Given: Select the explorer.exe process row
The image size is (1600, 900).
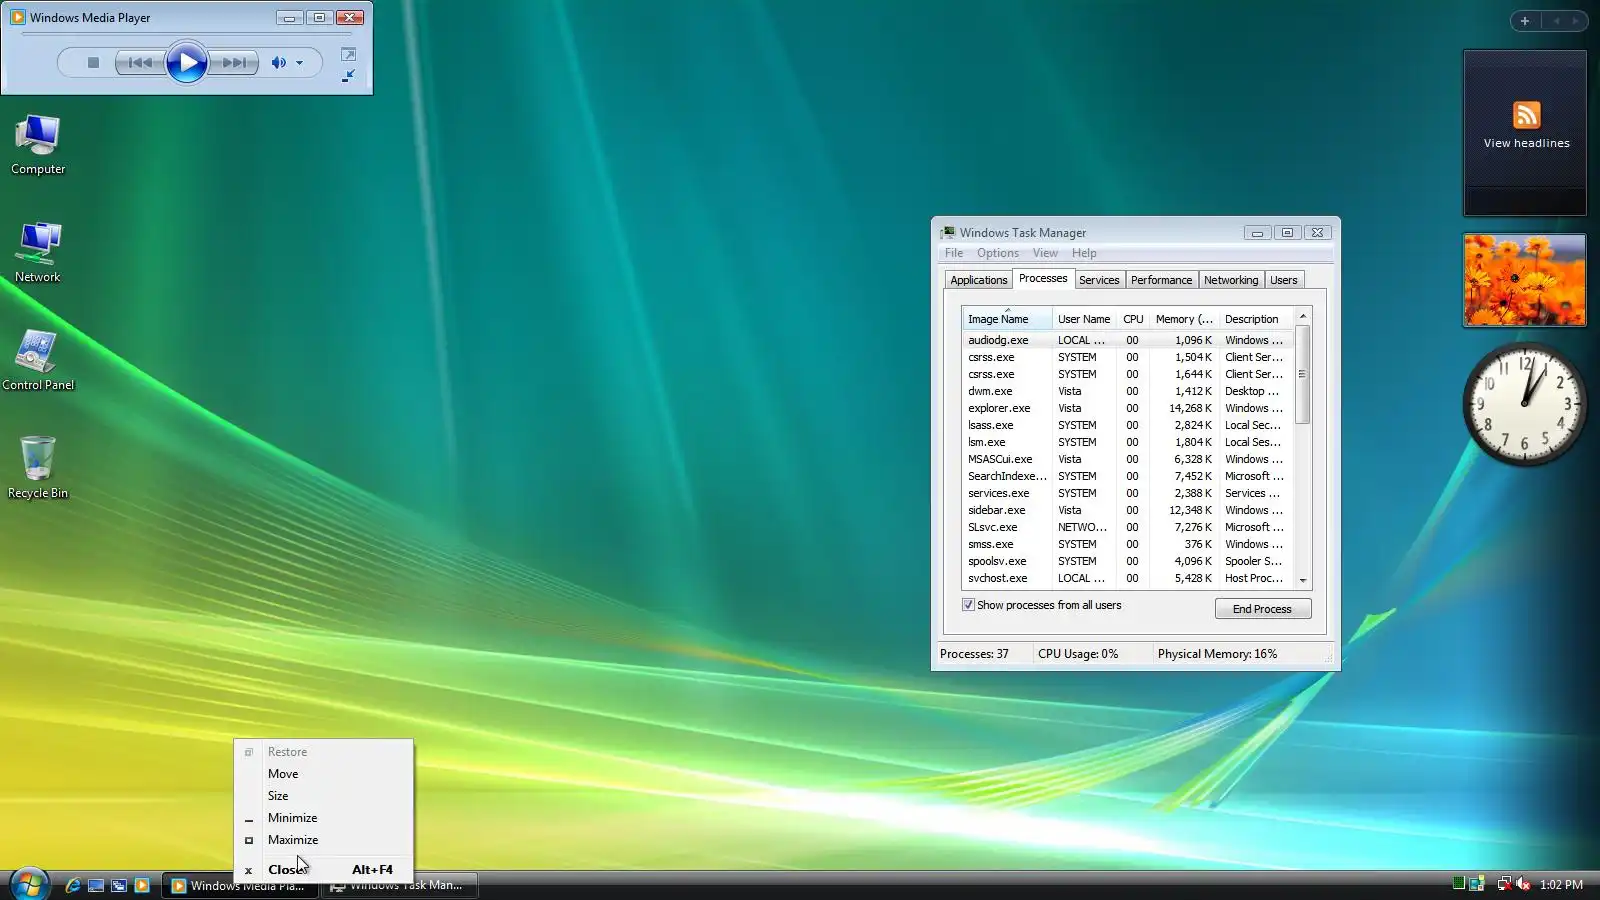Looking at the screenshot, I should [x=1128, y=408].
